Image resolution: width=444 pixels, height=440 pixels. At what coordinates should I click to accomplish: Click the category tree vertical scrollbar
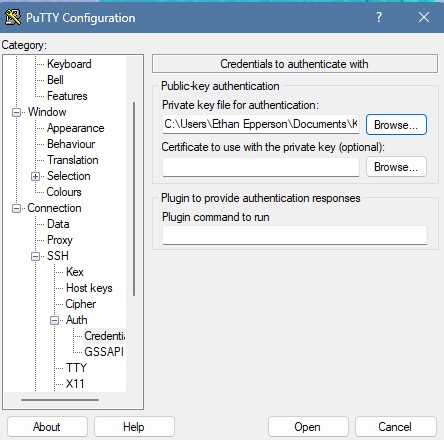134,199
